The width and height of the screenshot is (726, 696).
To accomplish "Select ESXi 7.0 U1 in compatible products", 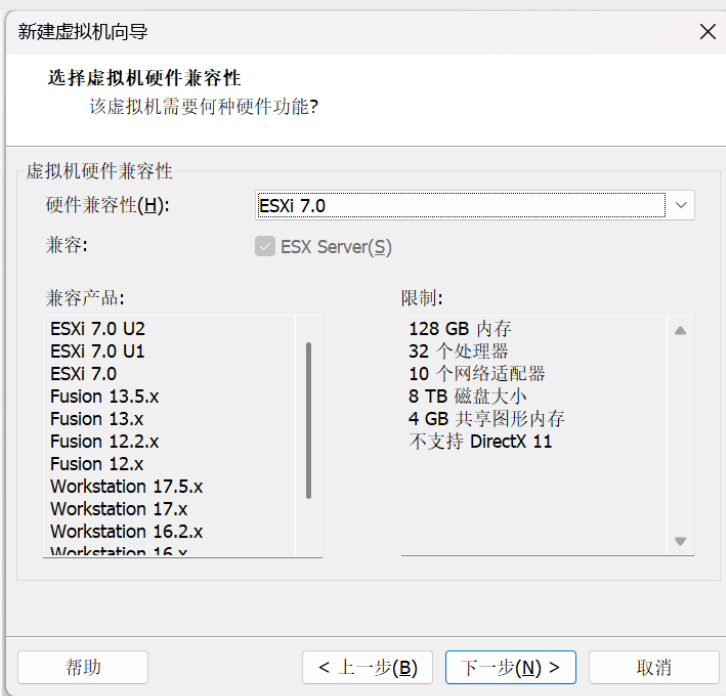I will (97, 351).
